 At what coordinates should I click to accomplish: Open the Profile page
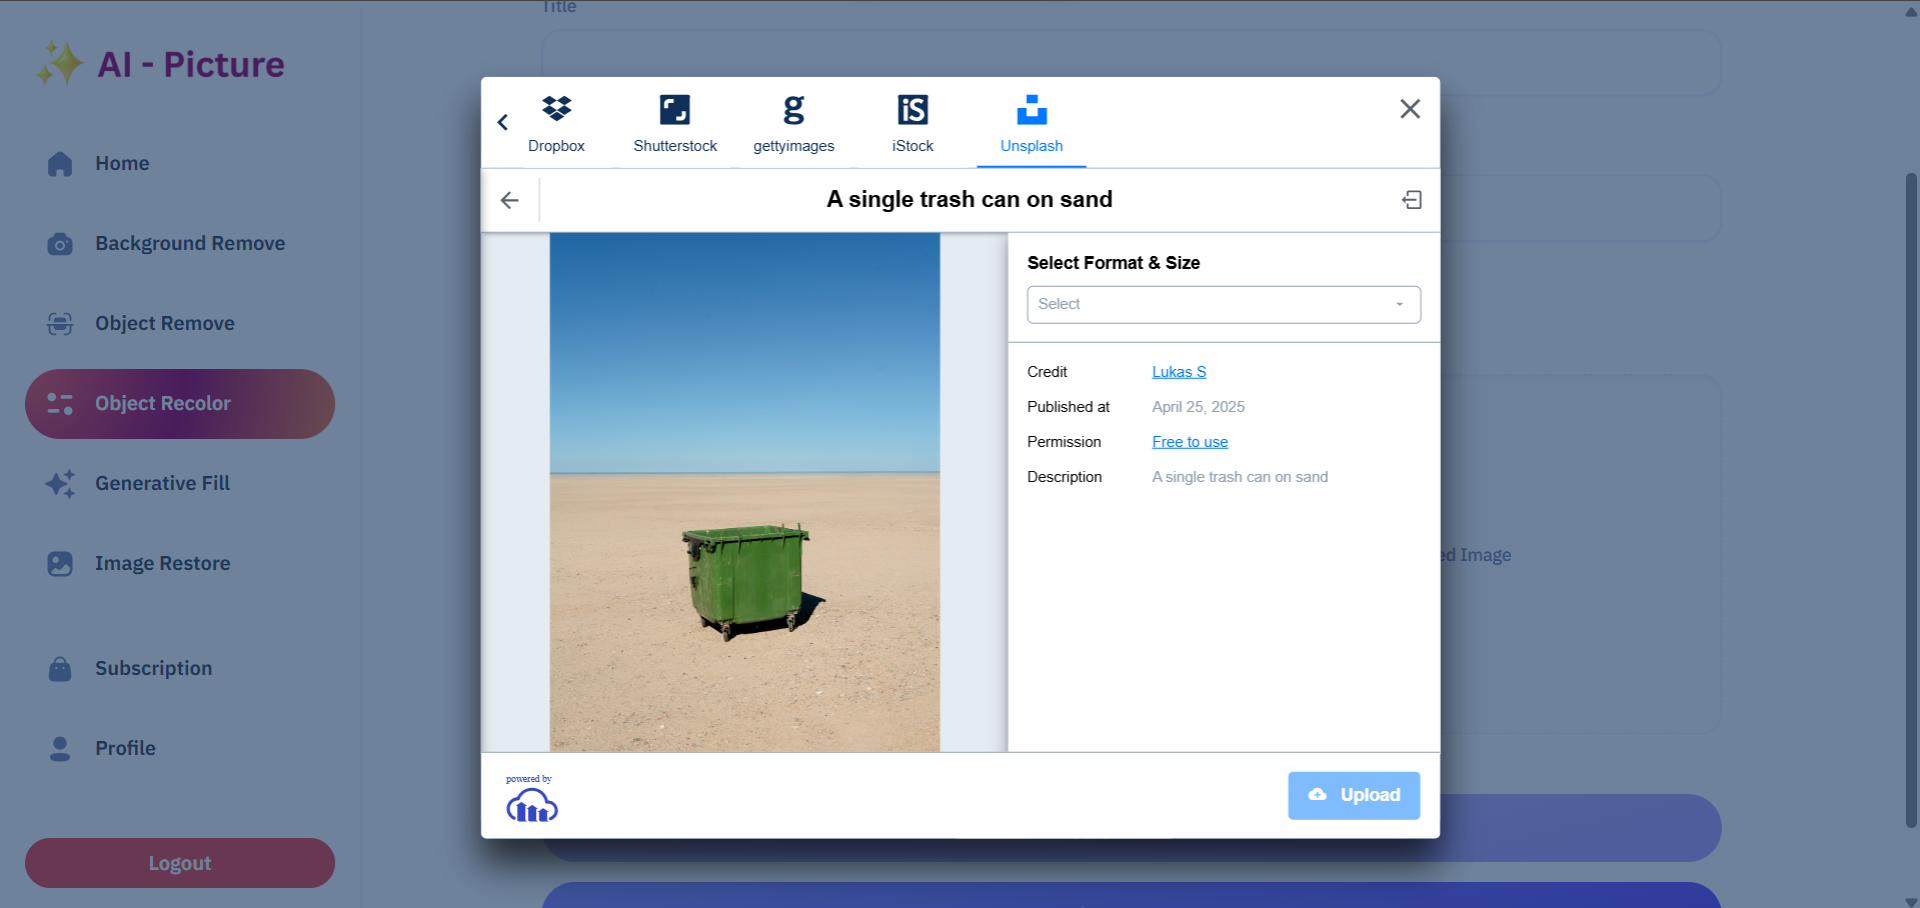coord(180,749)
